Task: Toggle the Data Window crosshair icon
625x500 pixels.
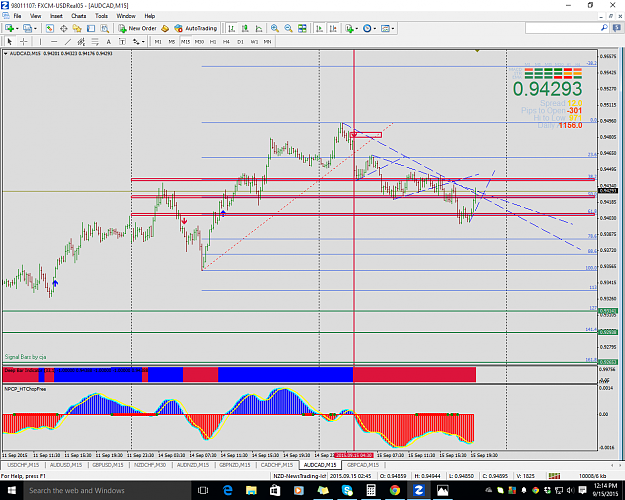Action: click(x=63, y=28)
